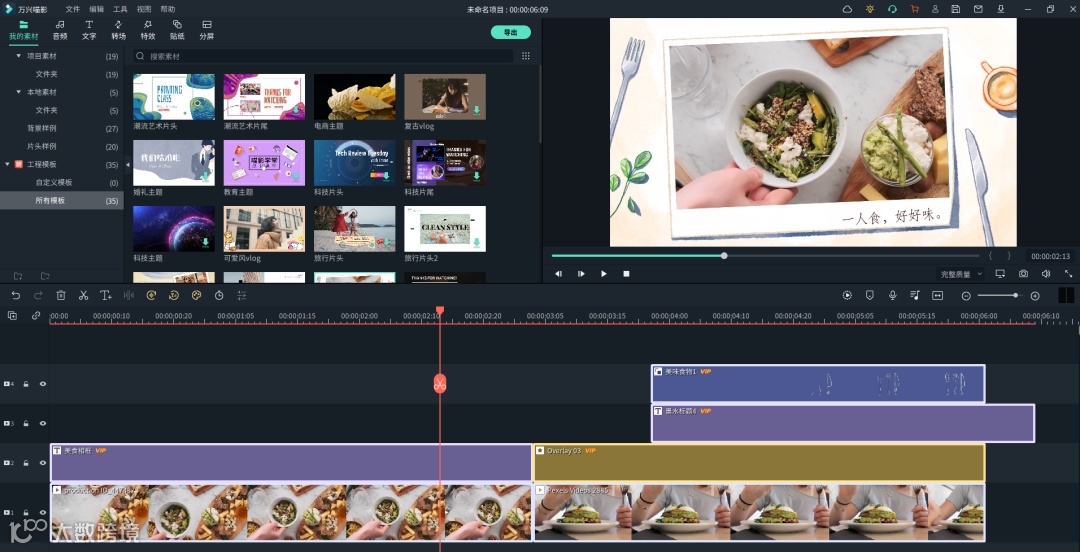Open the 我的素材 media tab

[24, 30]
